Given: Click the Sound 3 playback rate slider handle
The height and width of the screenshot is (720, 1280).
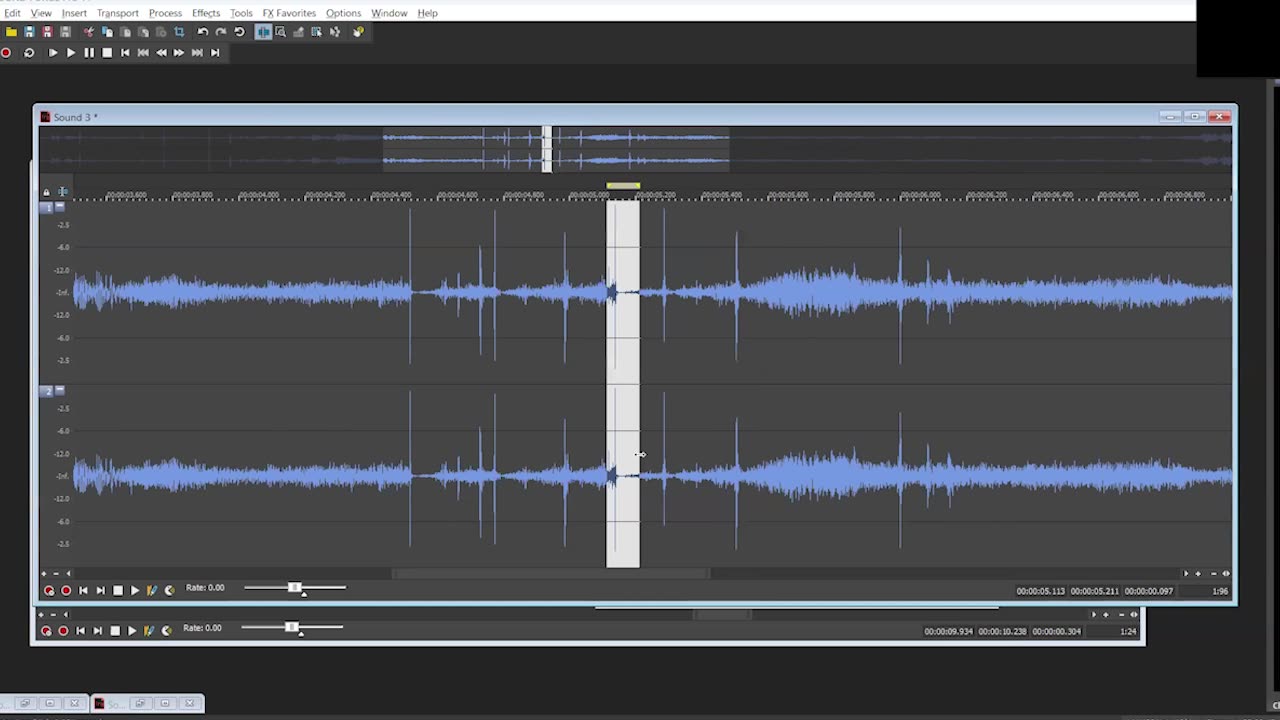Looking at the screenshot, I should coord(295,588).
